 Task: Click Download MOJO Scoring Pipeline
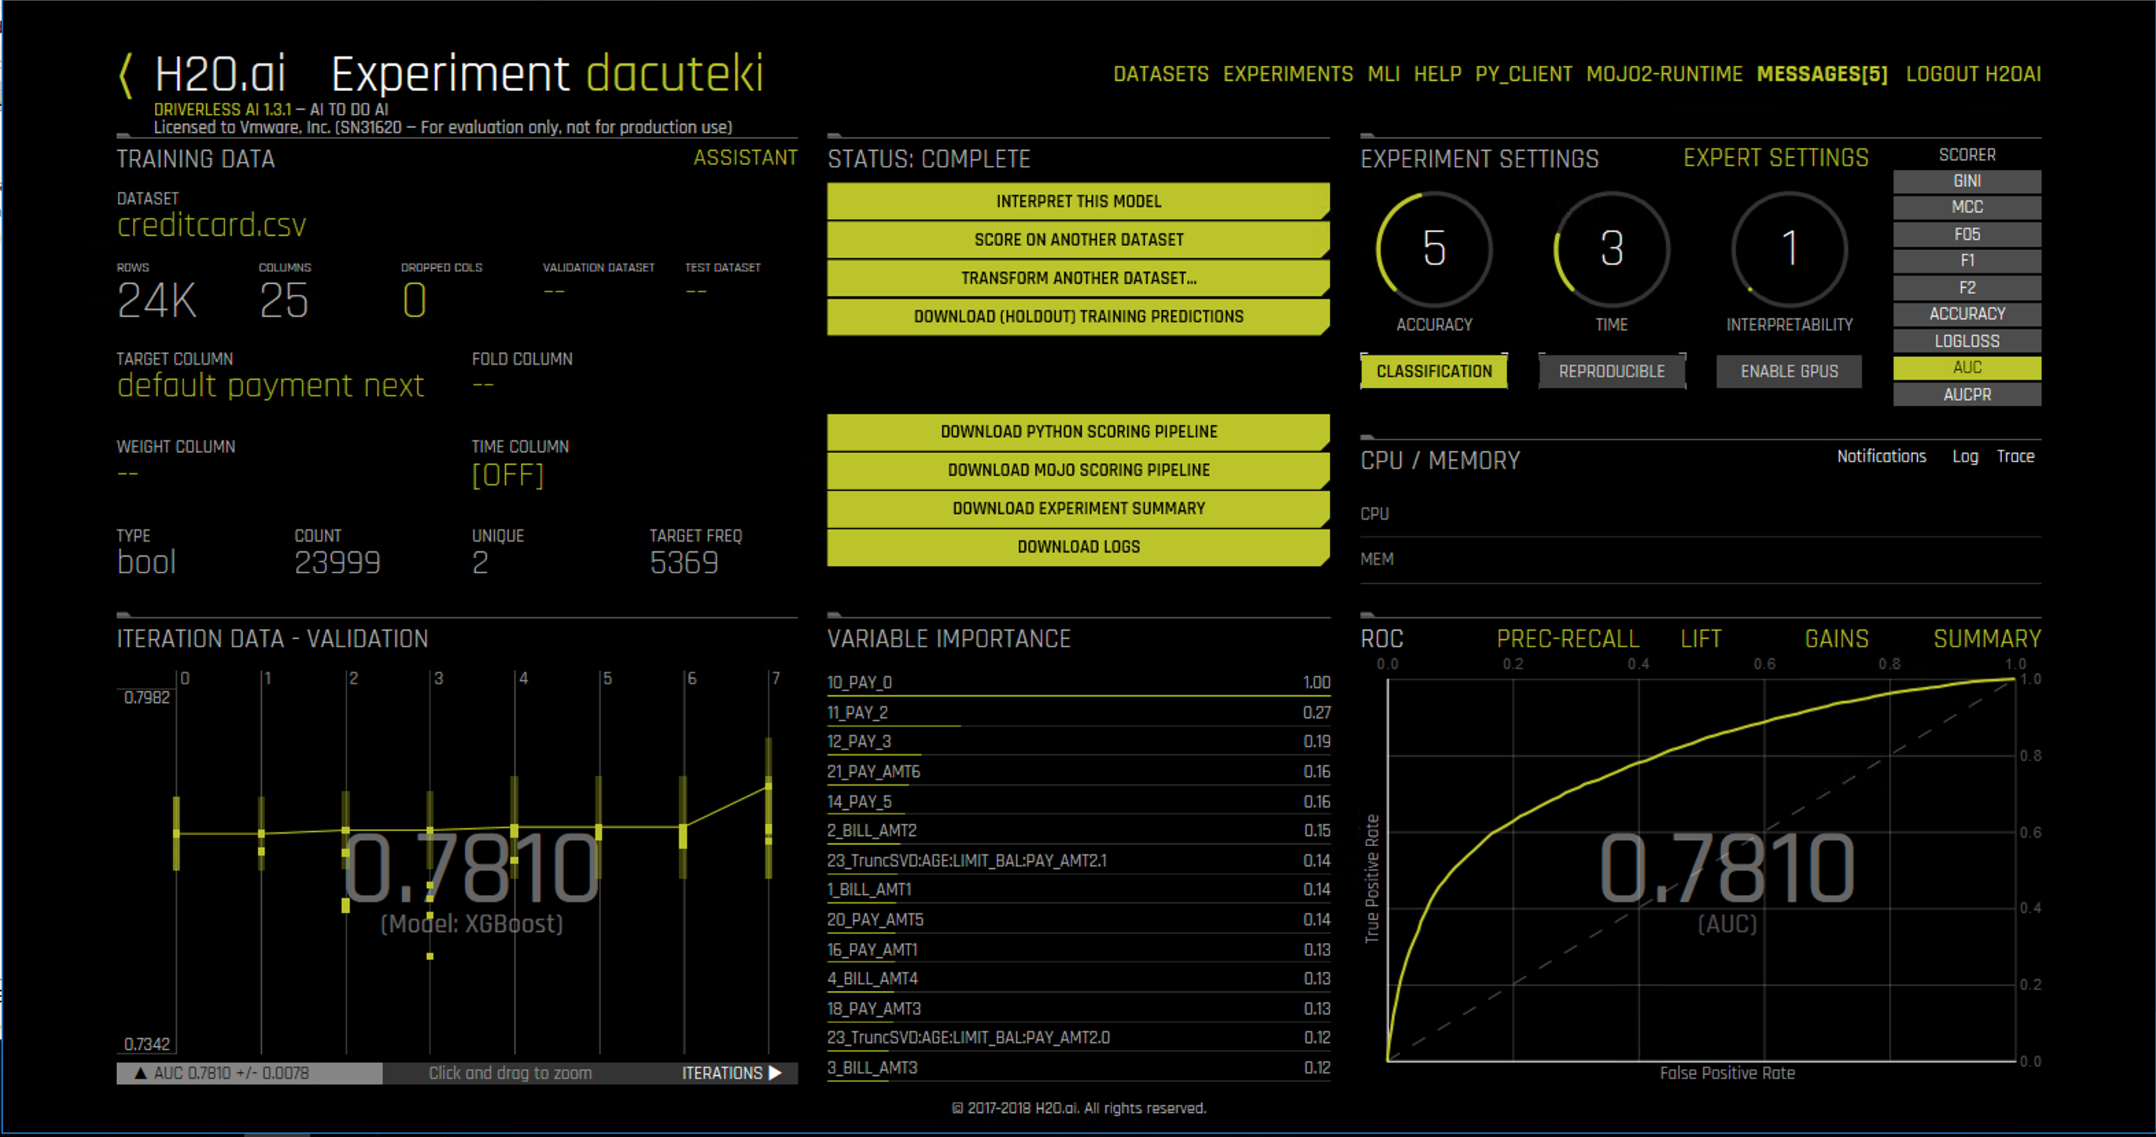(x=1078, y=470)
